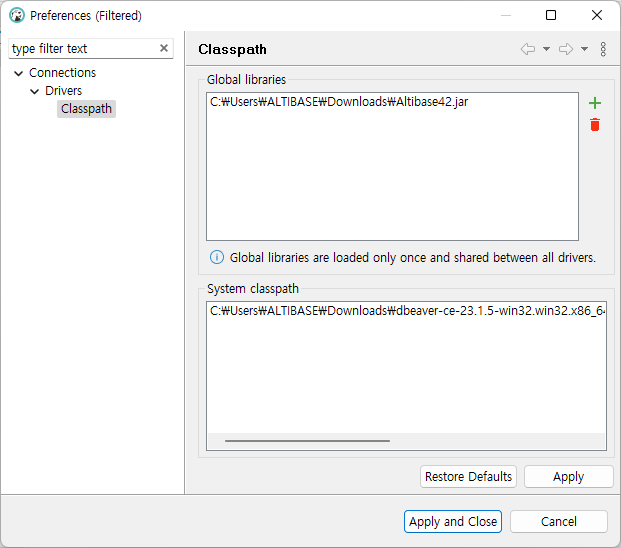Screen dimensions: 621x548
Task: Click the info icon beside global libraries note
Action: (217, 257)
